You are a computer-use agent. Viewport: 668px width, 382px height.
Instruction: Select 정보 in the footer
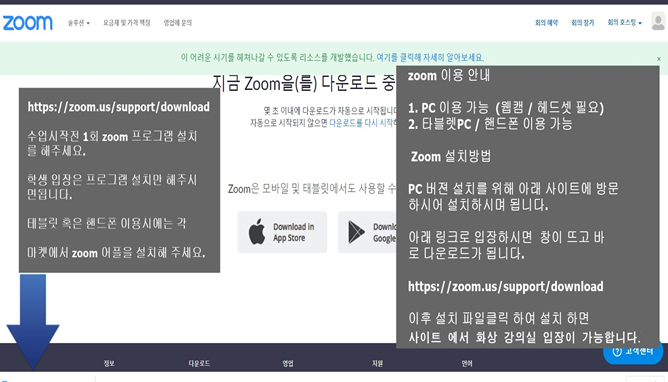click(x=109, y=363)
